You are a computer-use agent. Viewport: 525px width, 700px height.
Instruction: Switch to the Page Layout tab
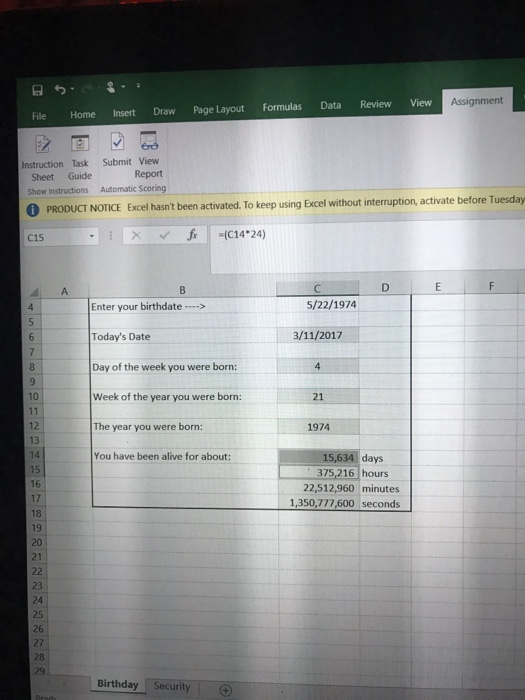point(218,109)
